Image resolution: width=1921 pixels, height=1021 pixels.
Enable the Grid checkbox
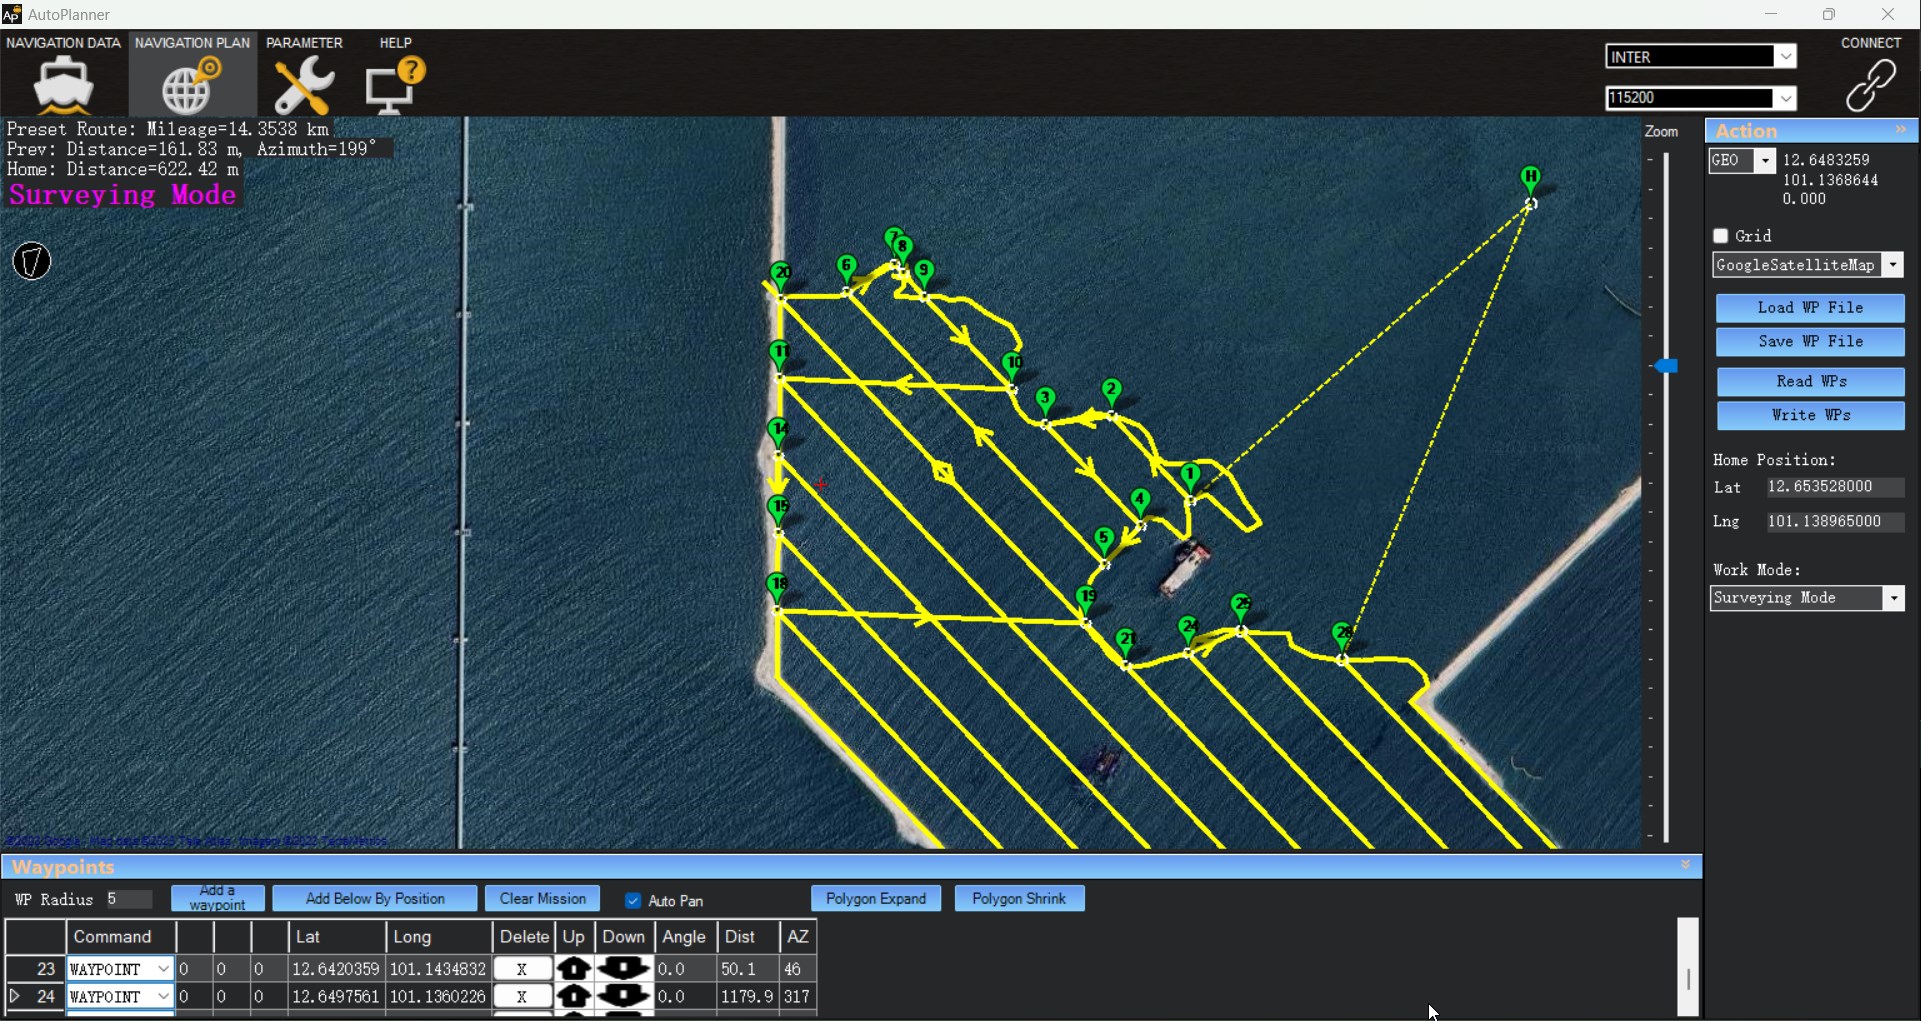1720,236
